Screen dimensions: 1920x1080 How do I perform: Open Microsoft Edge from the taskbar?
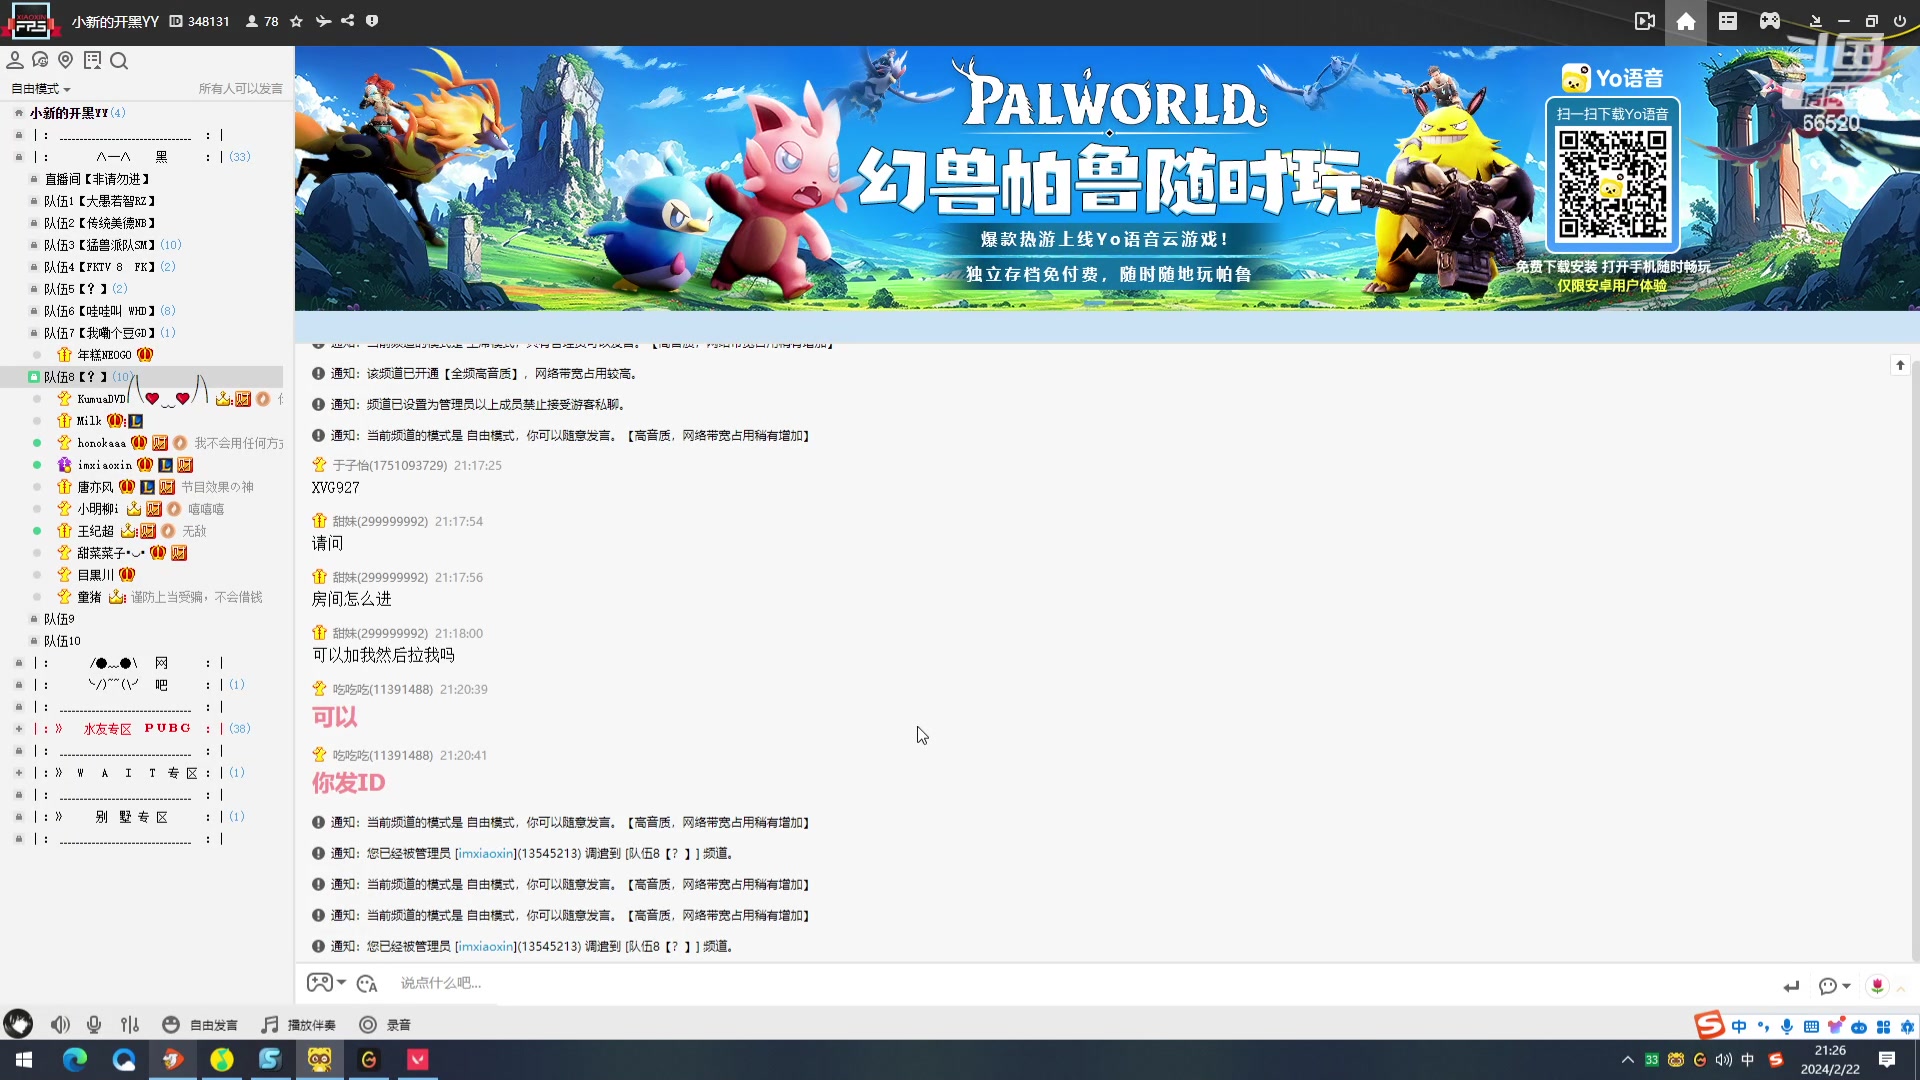(75, 1060)
